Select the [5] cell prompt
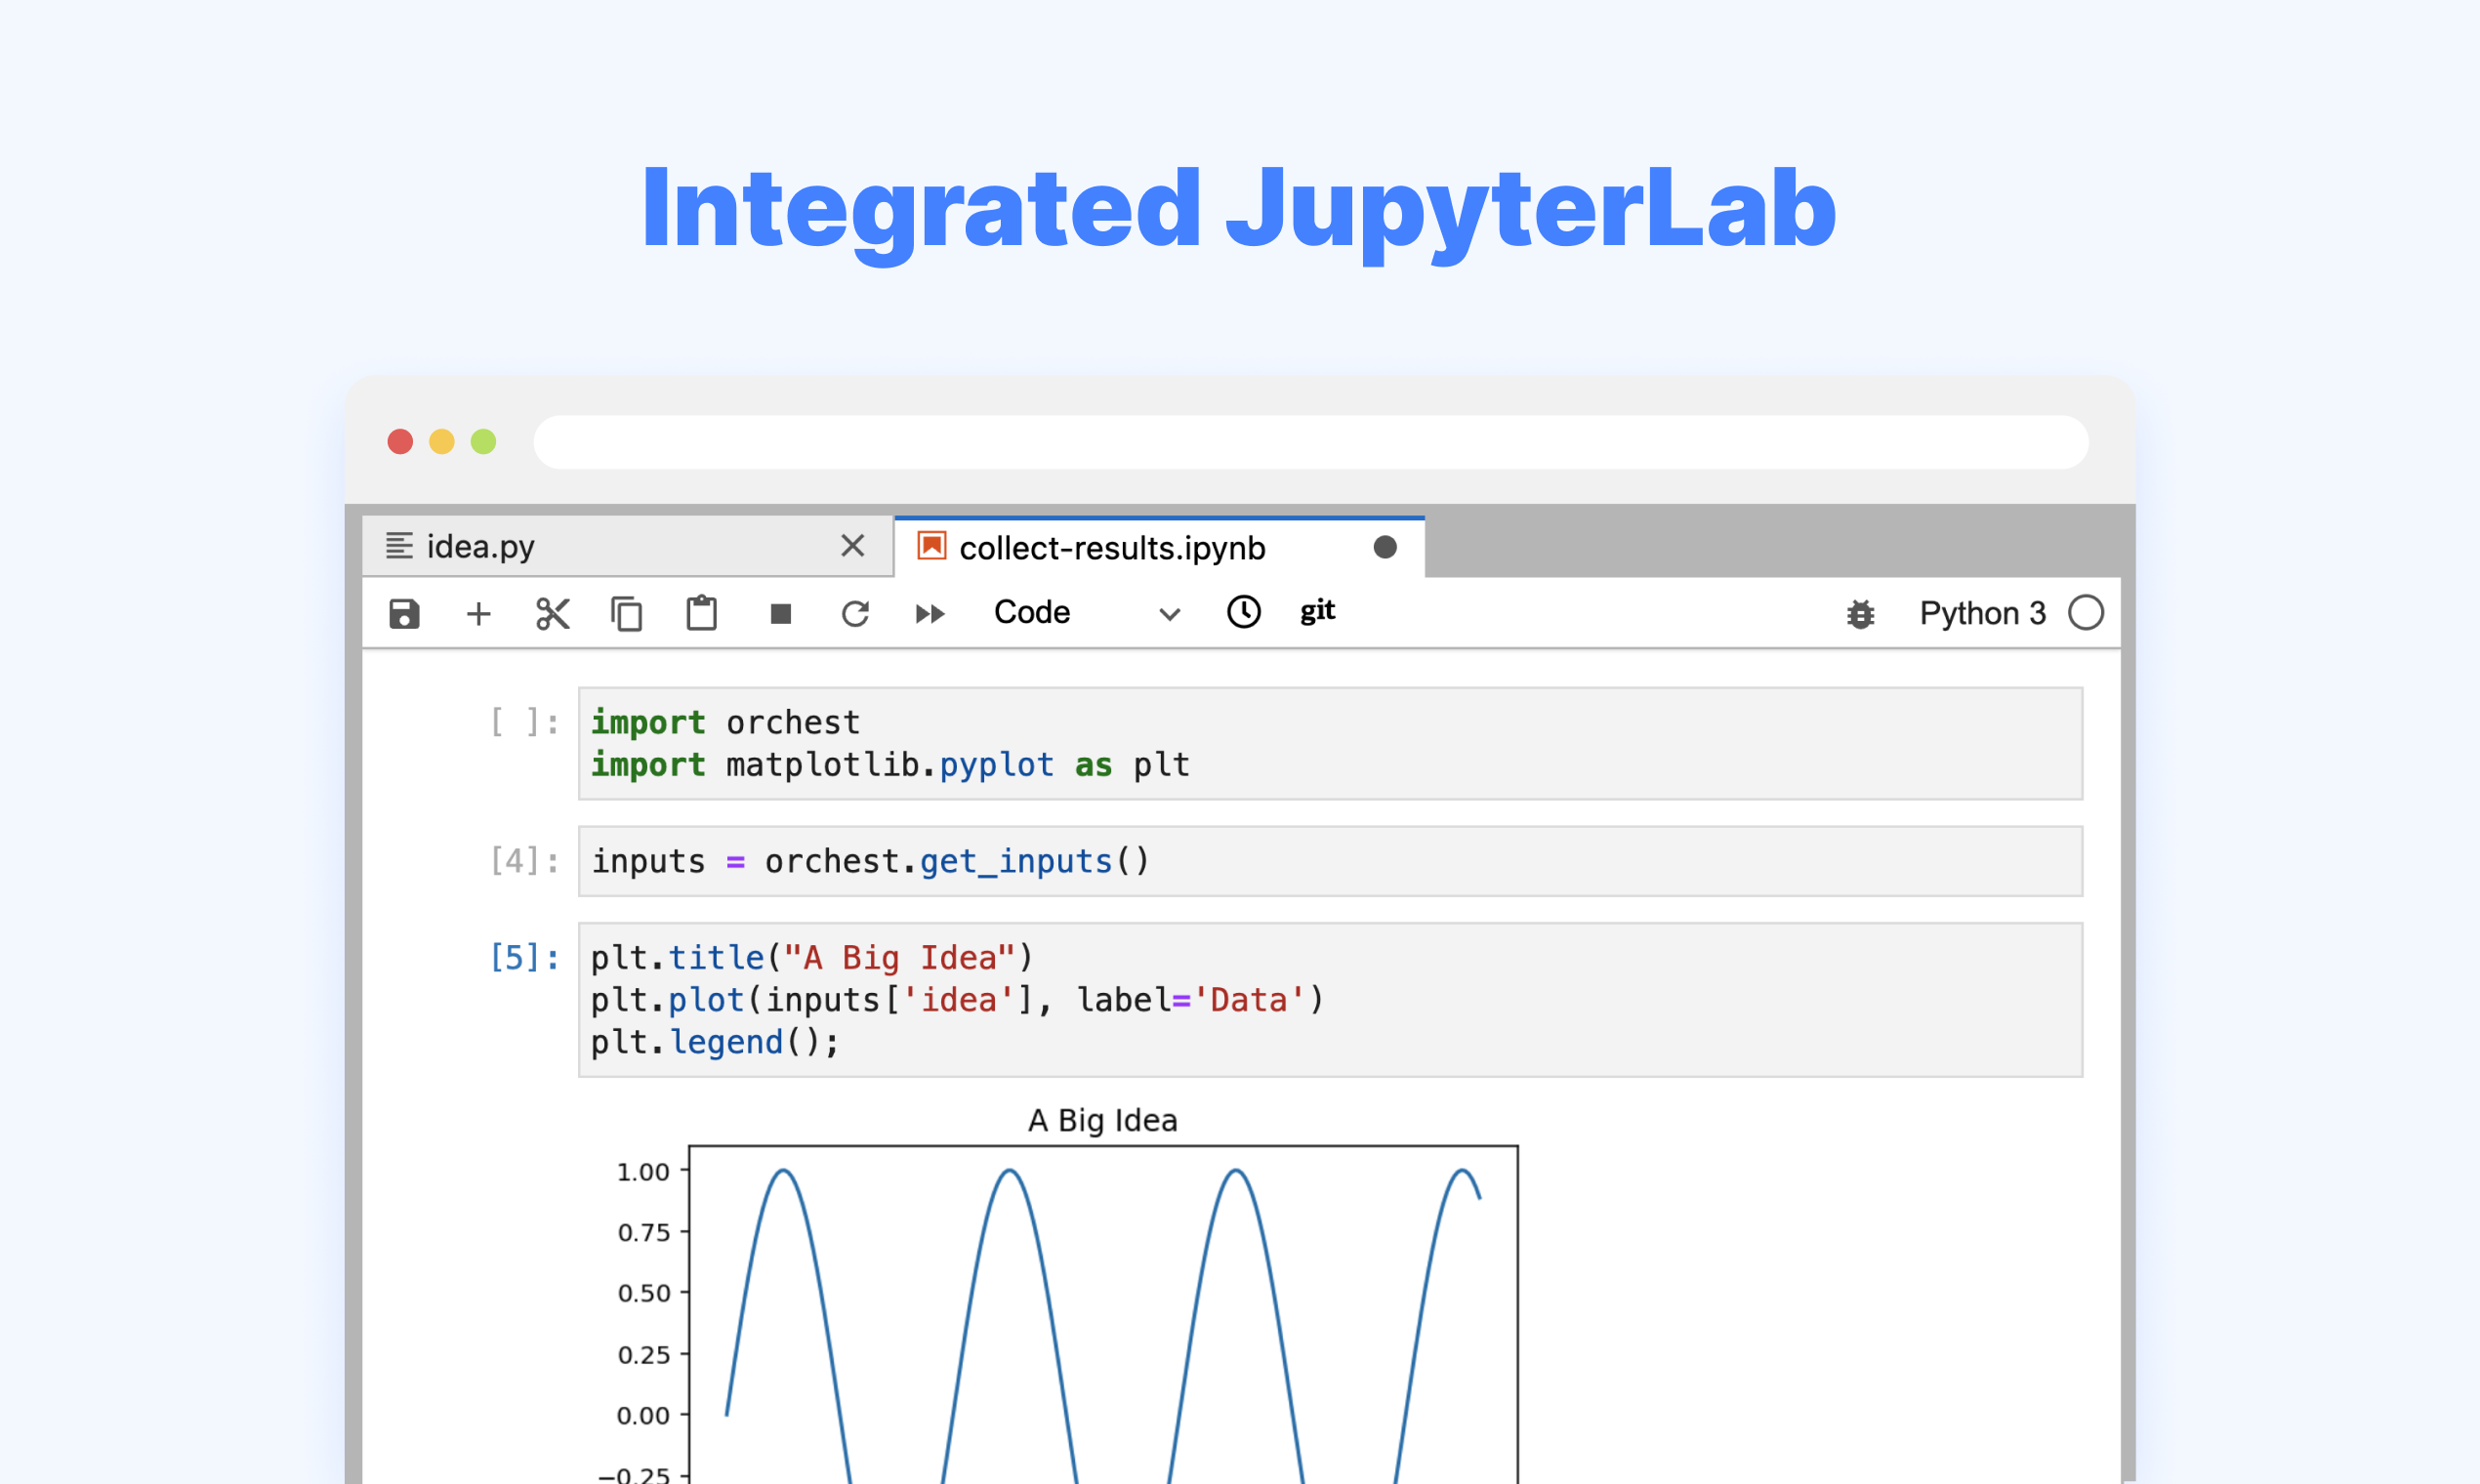 coord(524,957)
